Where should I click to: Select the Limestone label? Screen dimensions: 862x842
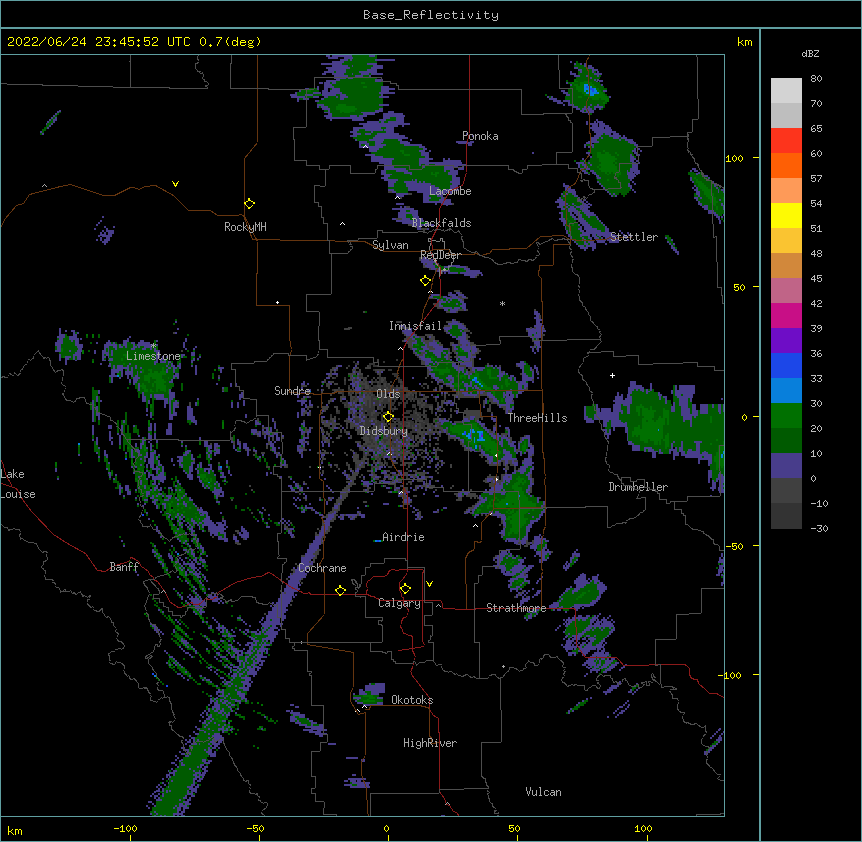click(153, 356)
